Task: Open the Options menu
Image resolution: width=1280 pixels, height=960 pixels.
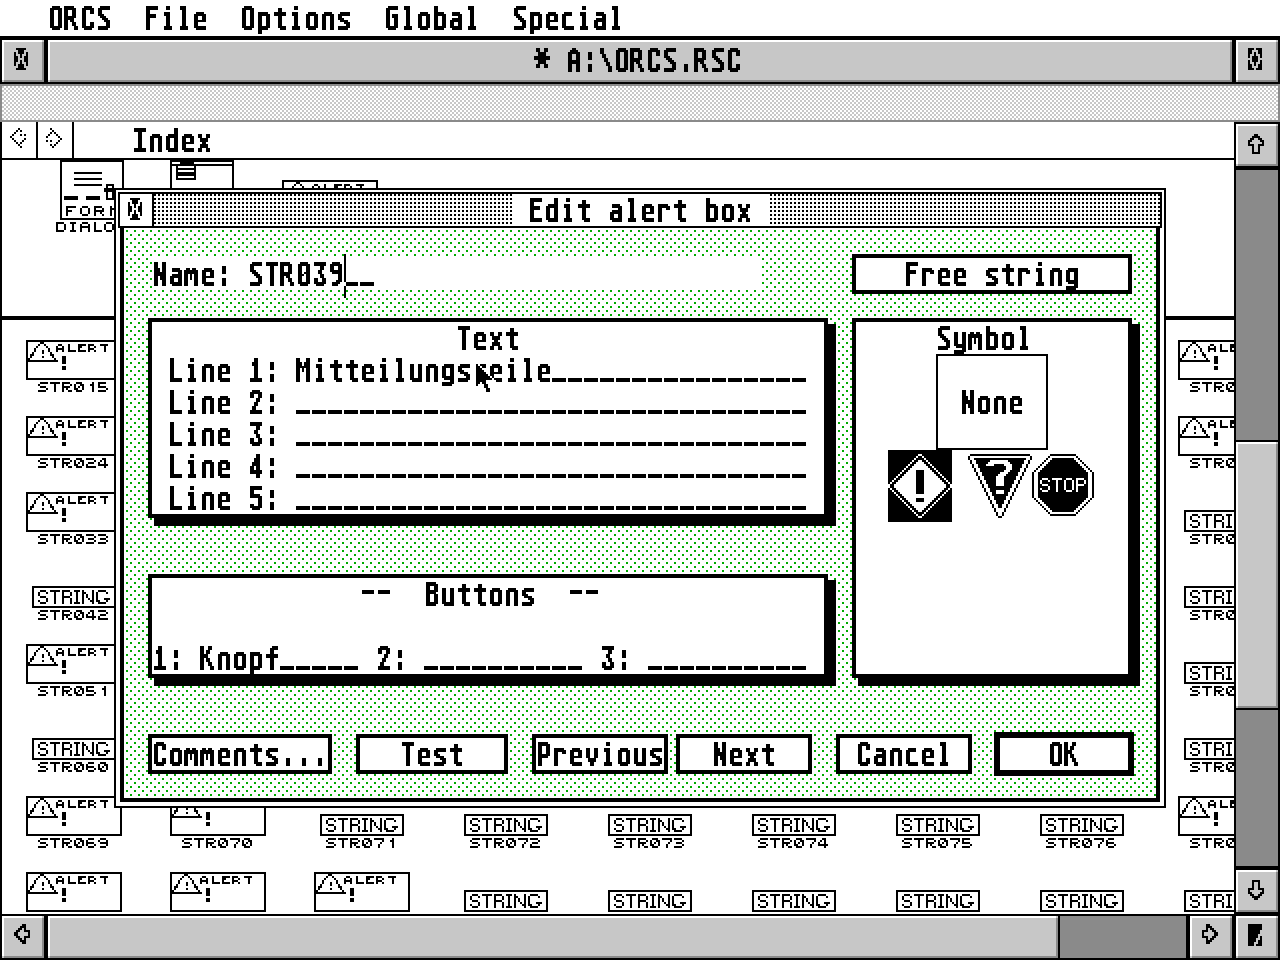Action: coord(295,18)
